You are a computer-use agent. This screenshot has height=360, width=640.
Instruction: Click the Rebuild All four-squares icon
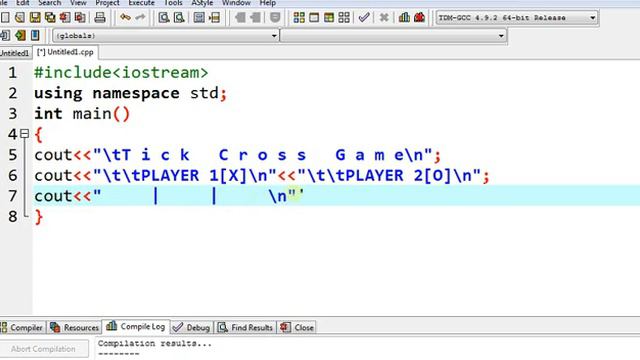click(x=344, y=18)
